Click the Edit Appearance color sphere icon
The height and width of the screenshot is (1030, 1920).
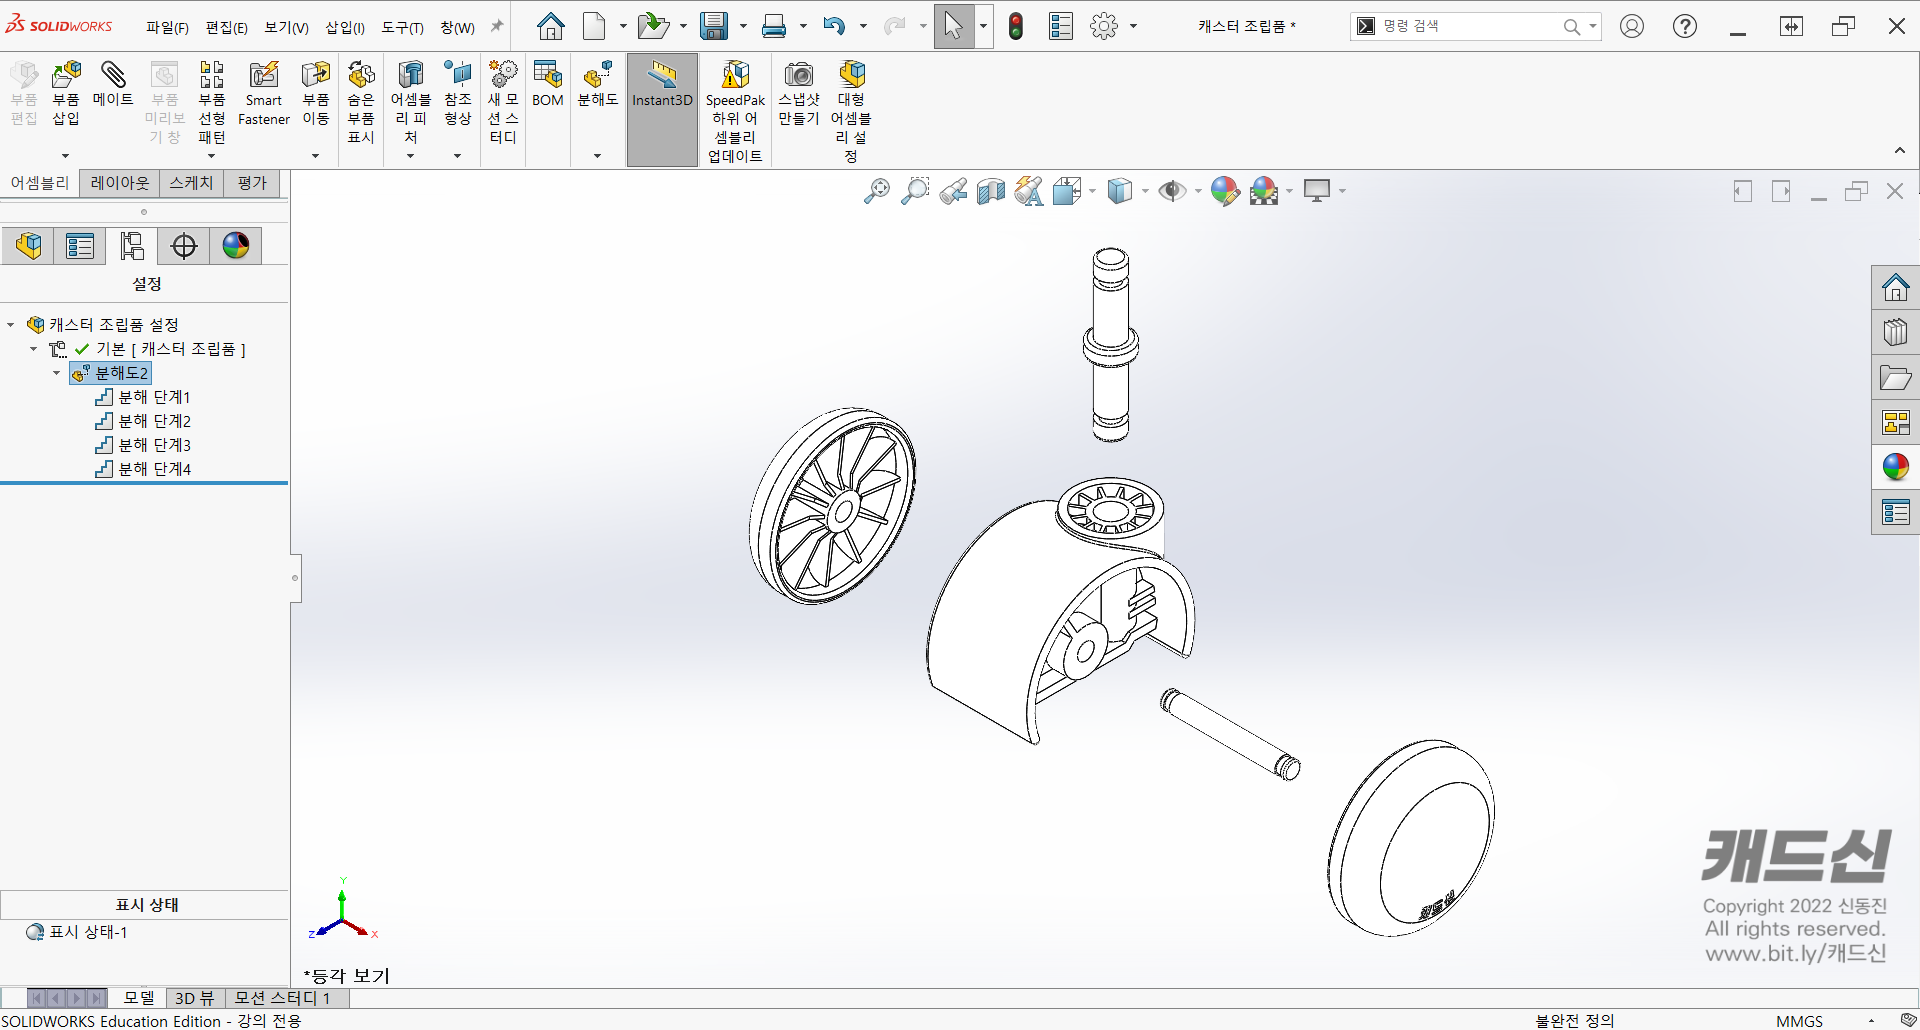[x=1225, y=191]
